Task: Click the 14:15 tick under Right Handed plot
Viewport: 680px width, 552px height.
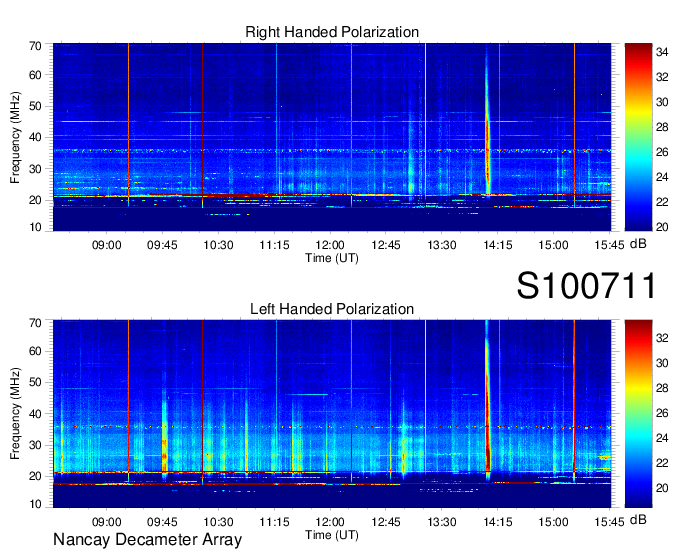Action: (498, 245)
